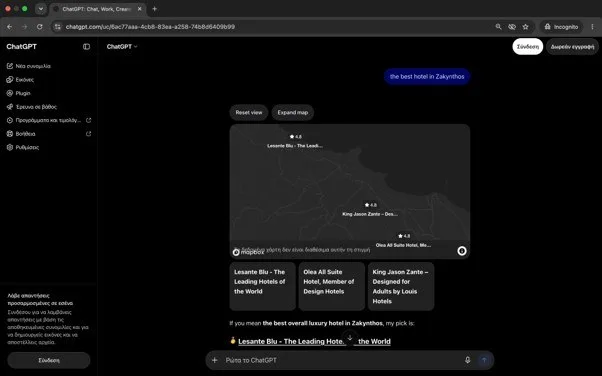Go forward in browser history

click(x=25, y=27)
